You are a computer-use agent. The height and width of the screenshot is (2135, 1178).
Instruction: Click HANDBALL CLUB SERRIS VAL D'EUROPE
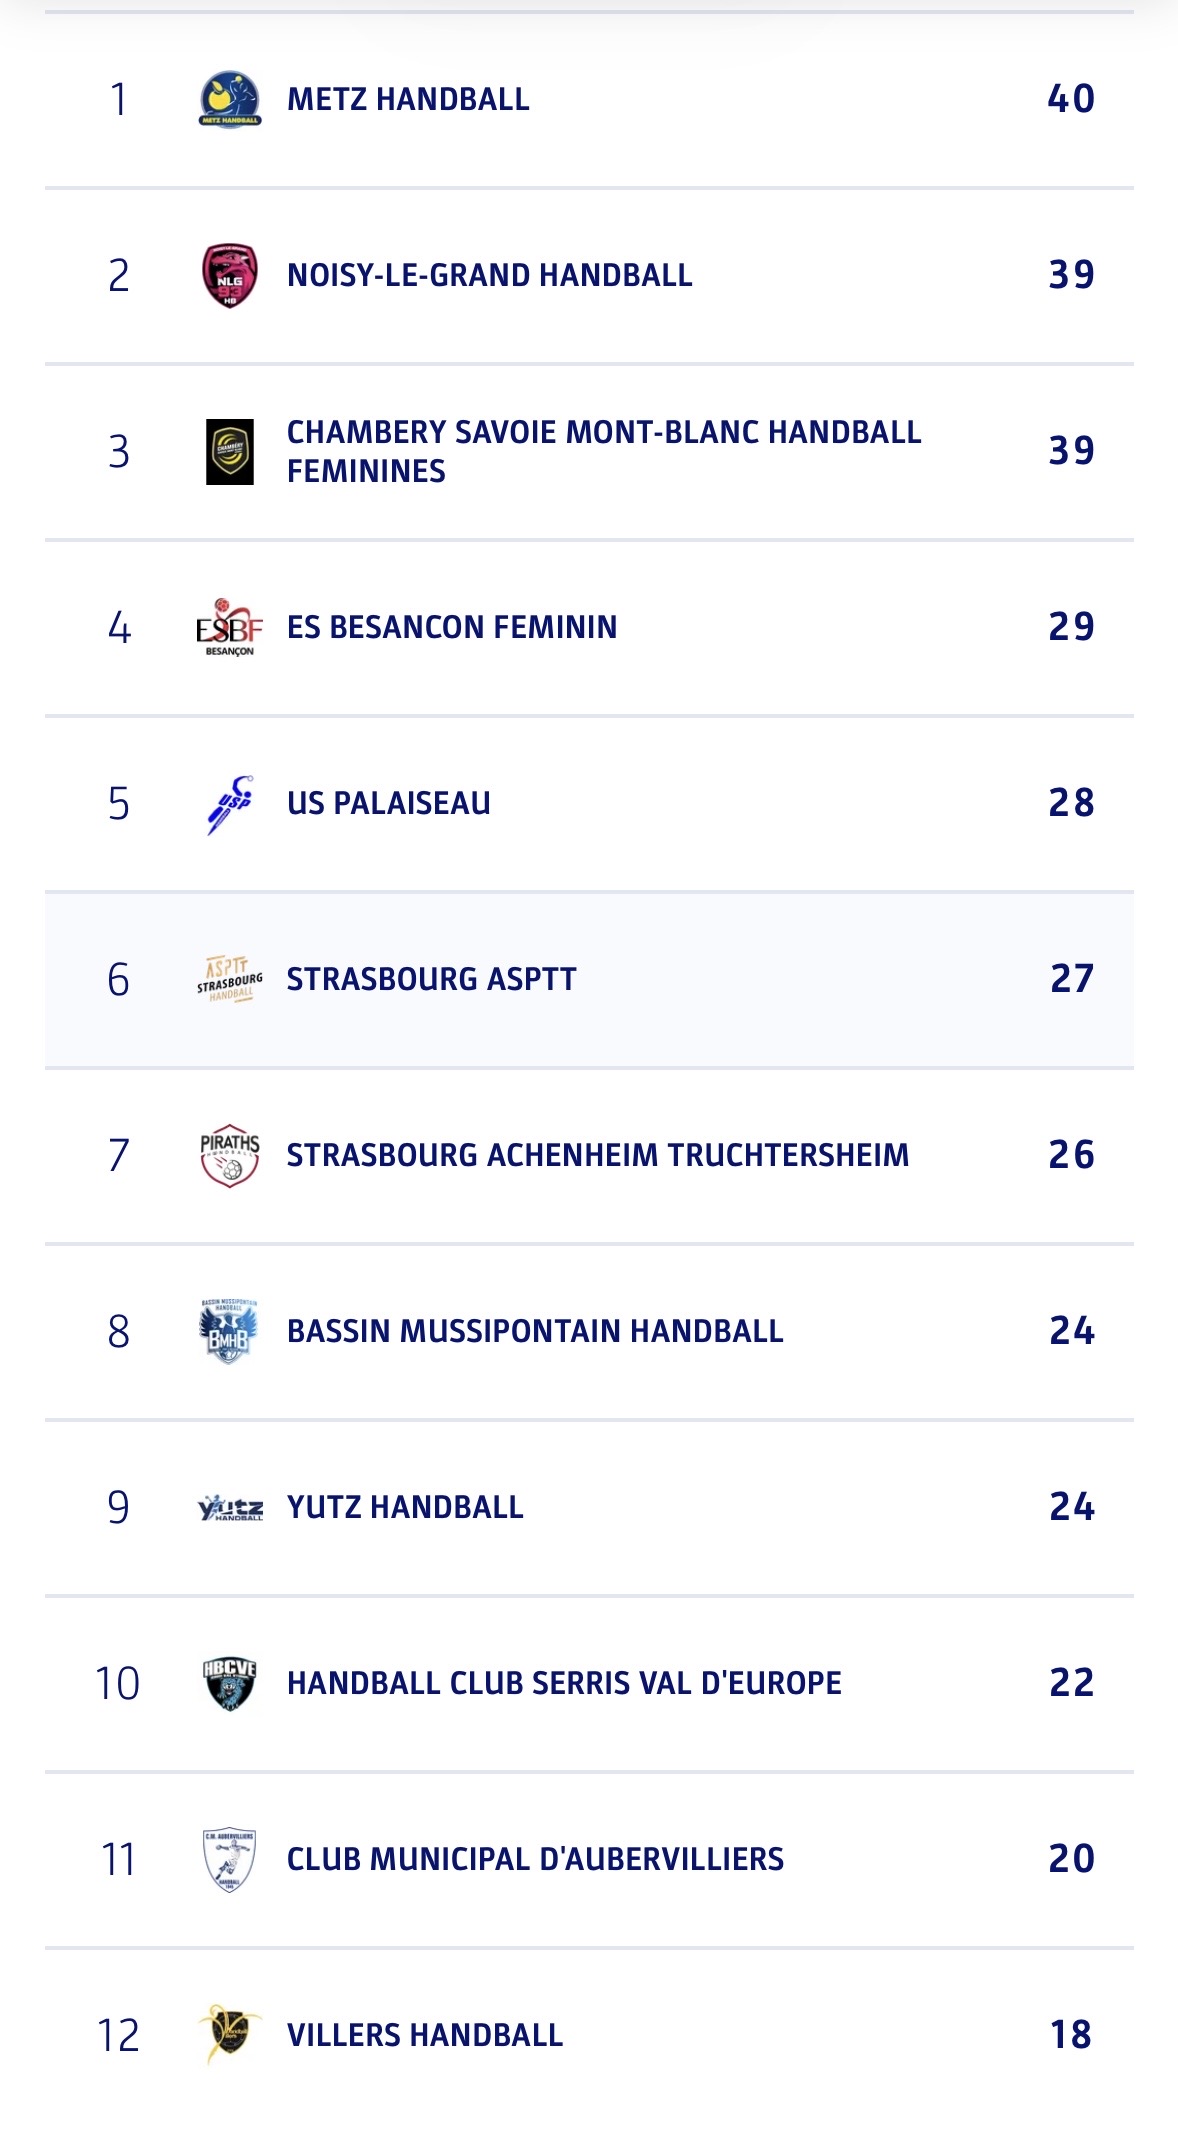(x=564, y=1683)
